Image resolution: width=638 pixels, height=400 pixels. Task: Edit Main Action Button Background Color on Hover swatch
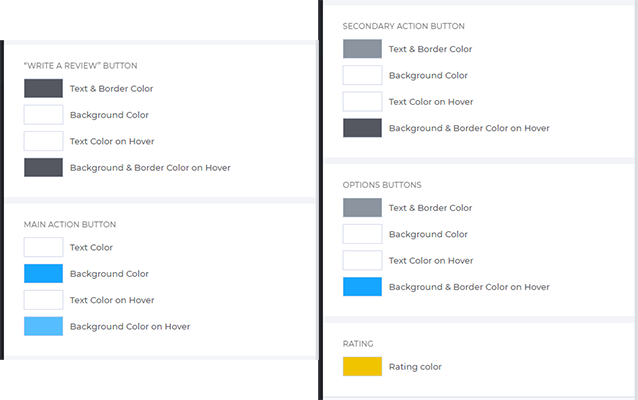[44, 326]
